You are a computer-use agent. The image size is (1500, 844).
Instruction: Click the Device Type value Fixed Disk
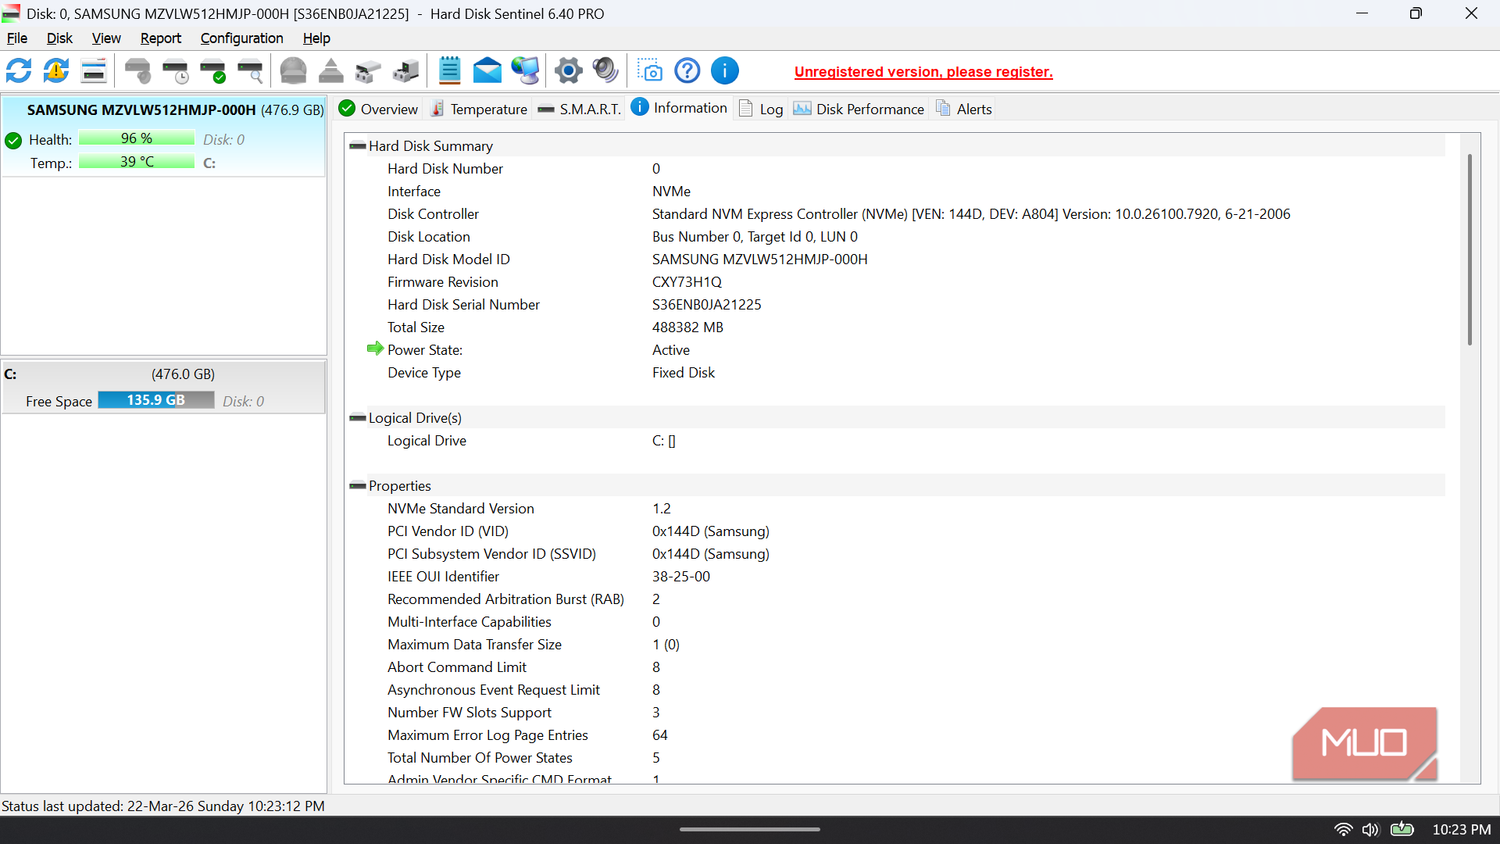tap(684, 372)
